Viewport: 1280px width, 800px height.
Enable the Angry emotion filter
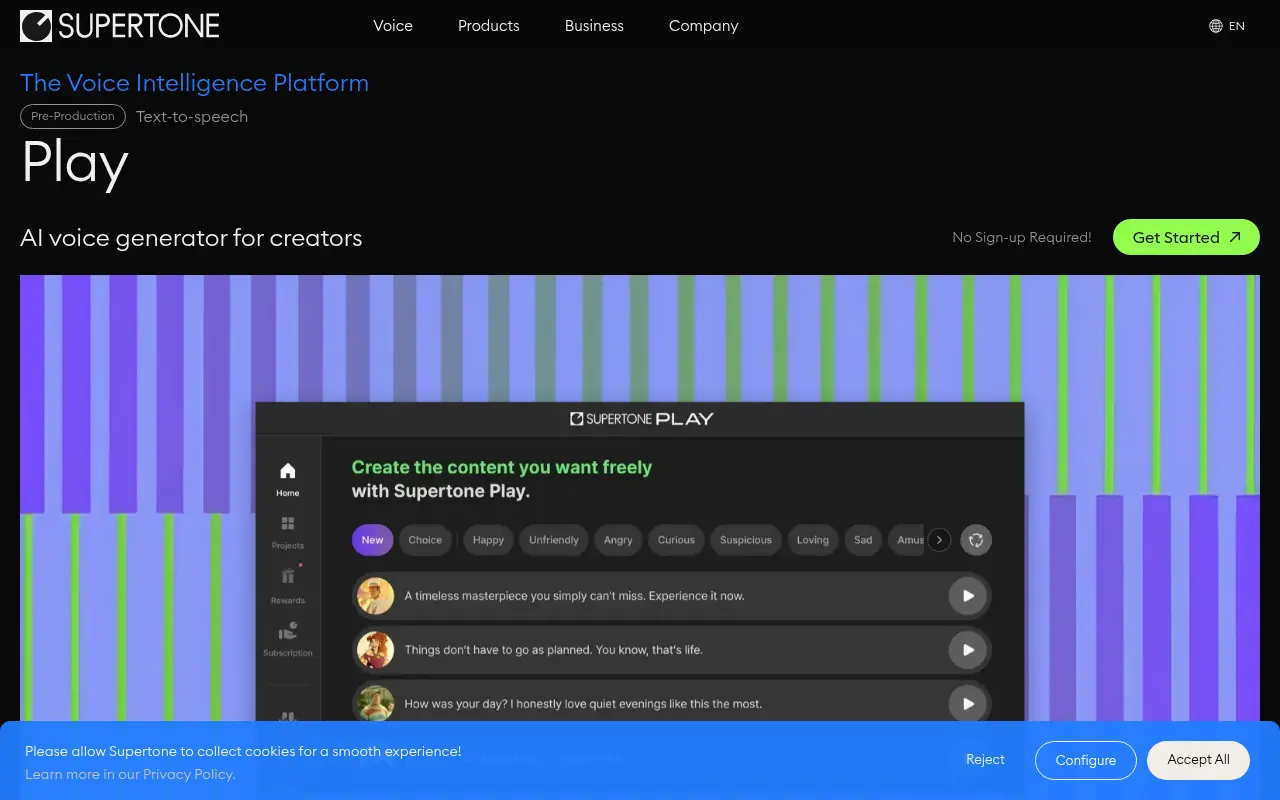[617, 540]
